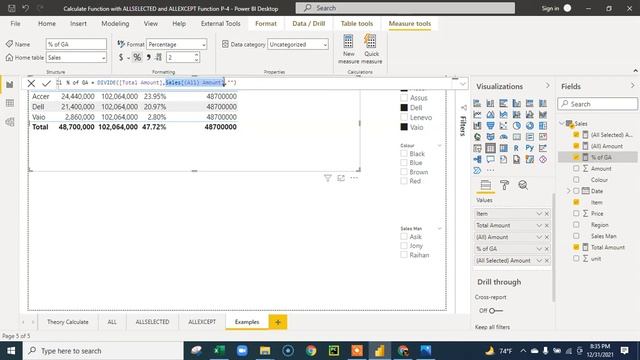Open the Home ribbon tab

pyautogui.click(x=47, y=24)
